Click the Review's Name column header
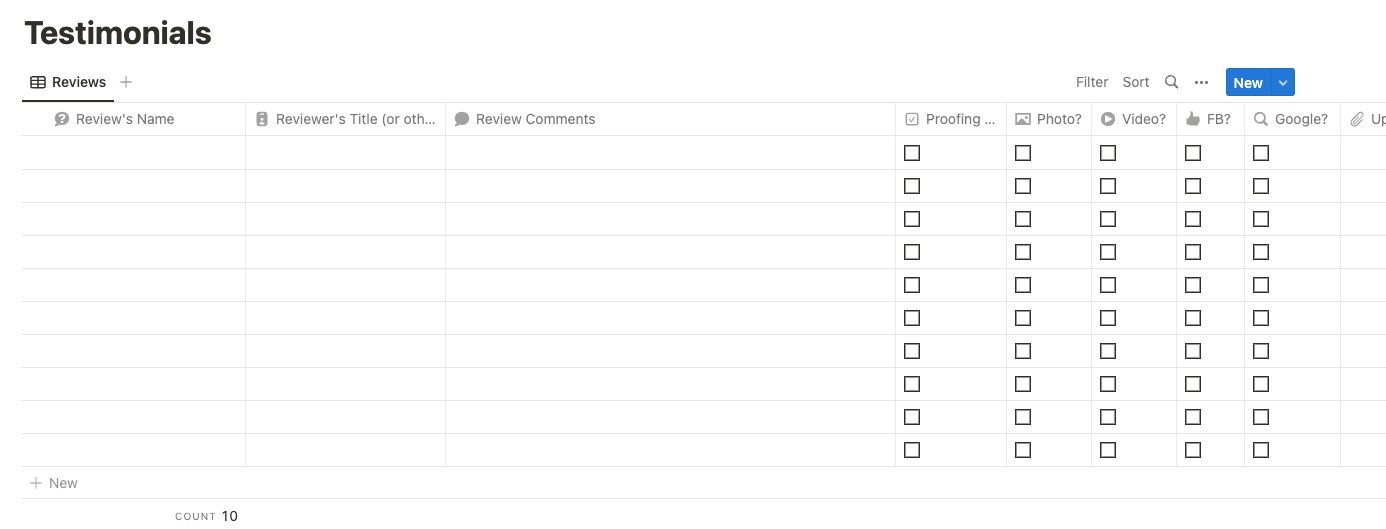Screen dimensions: 1386x529 (134, 119)
